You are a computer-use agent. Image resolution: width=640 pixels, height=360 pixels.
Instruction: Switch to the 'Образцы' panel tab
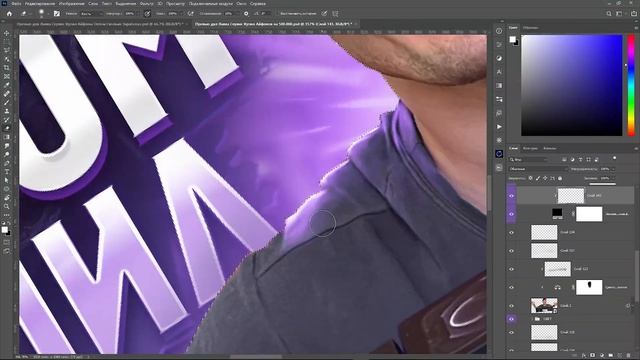[531, 28]
